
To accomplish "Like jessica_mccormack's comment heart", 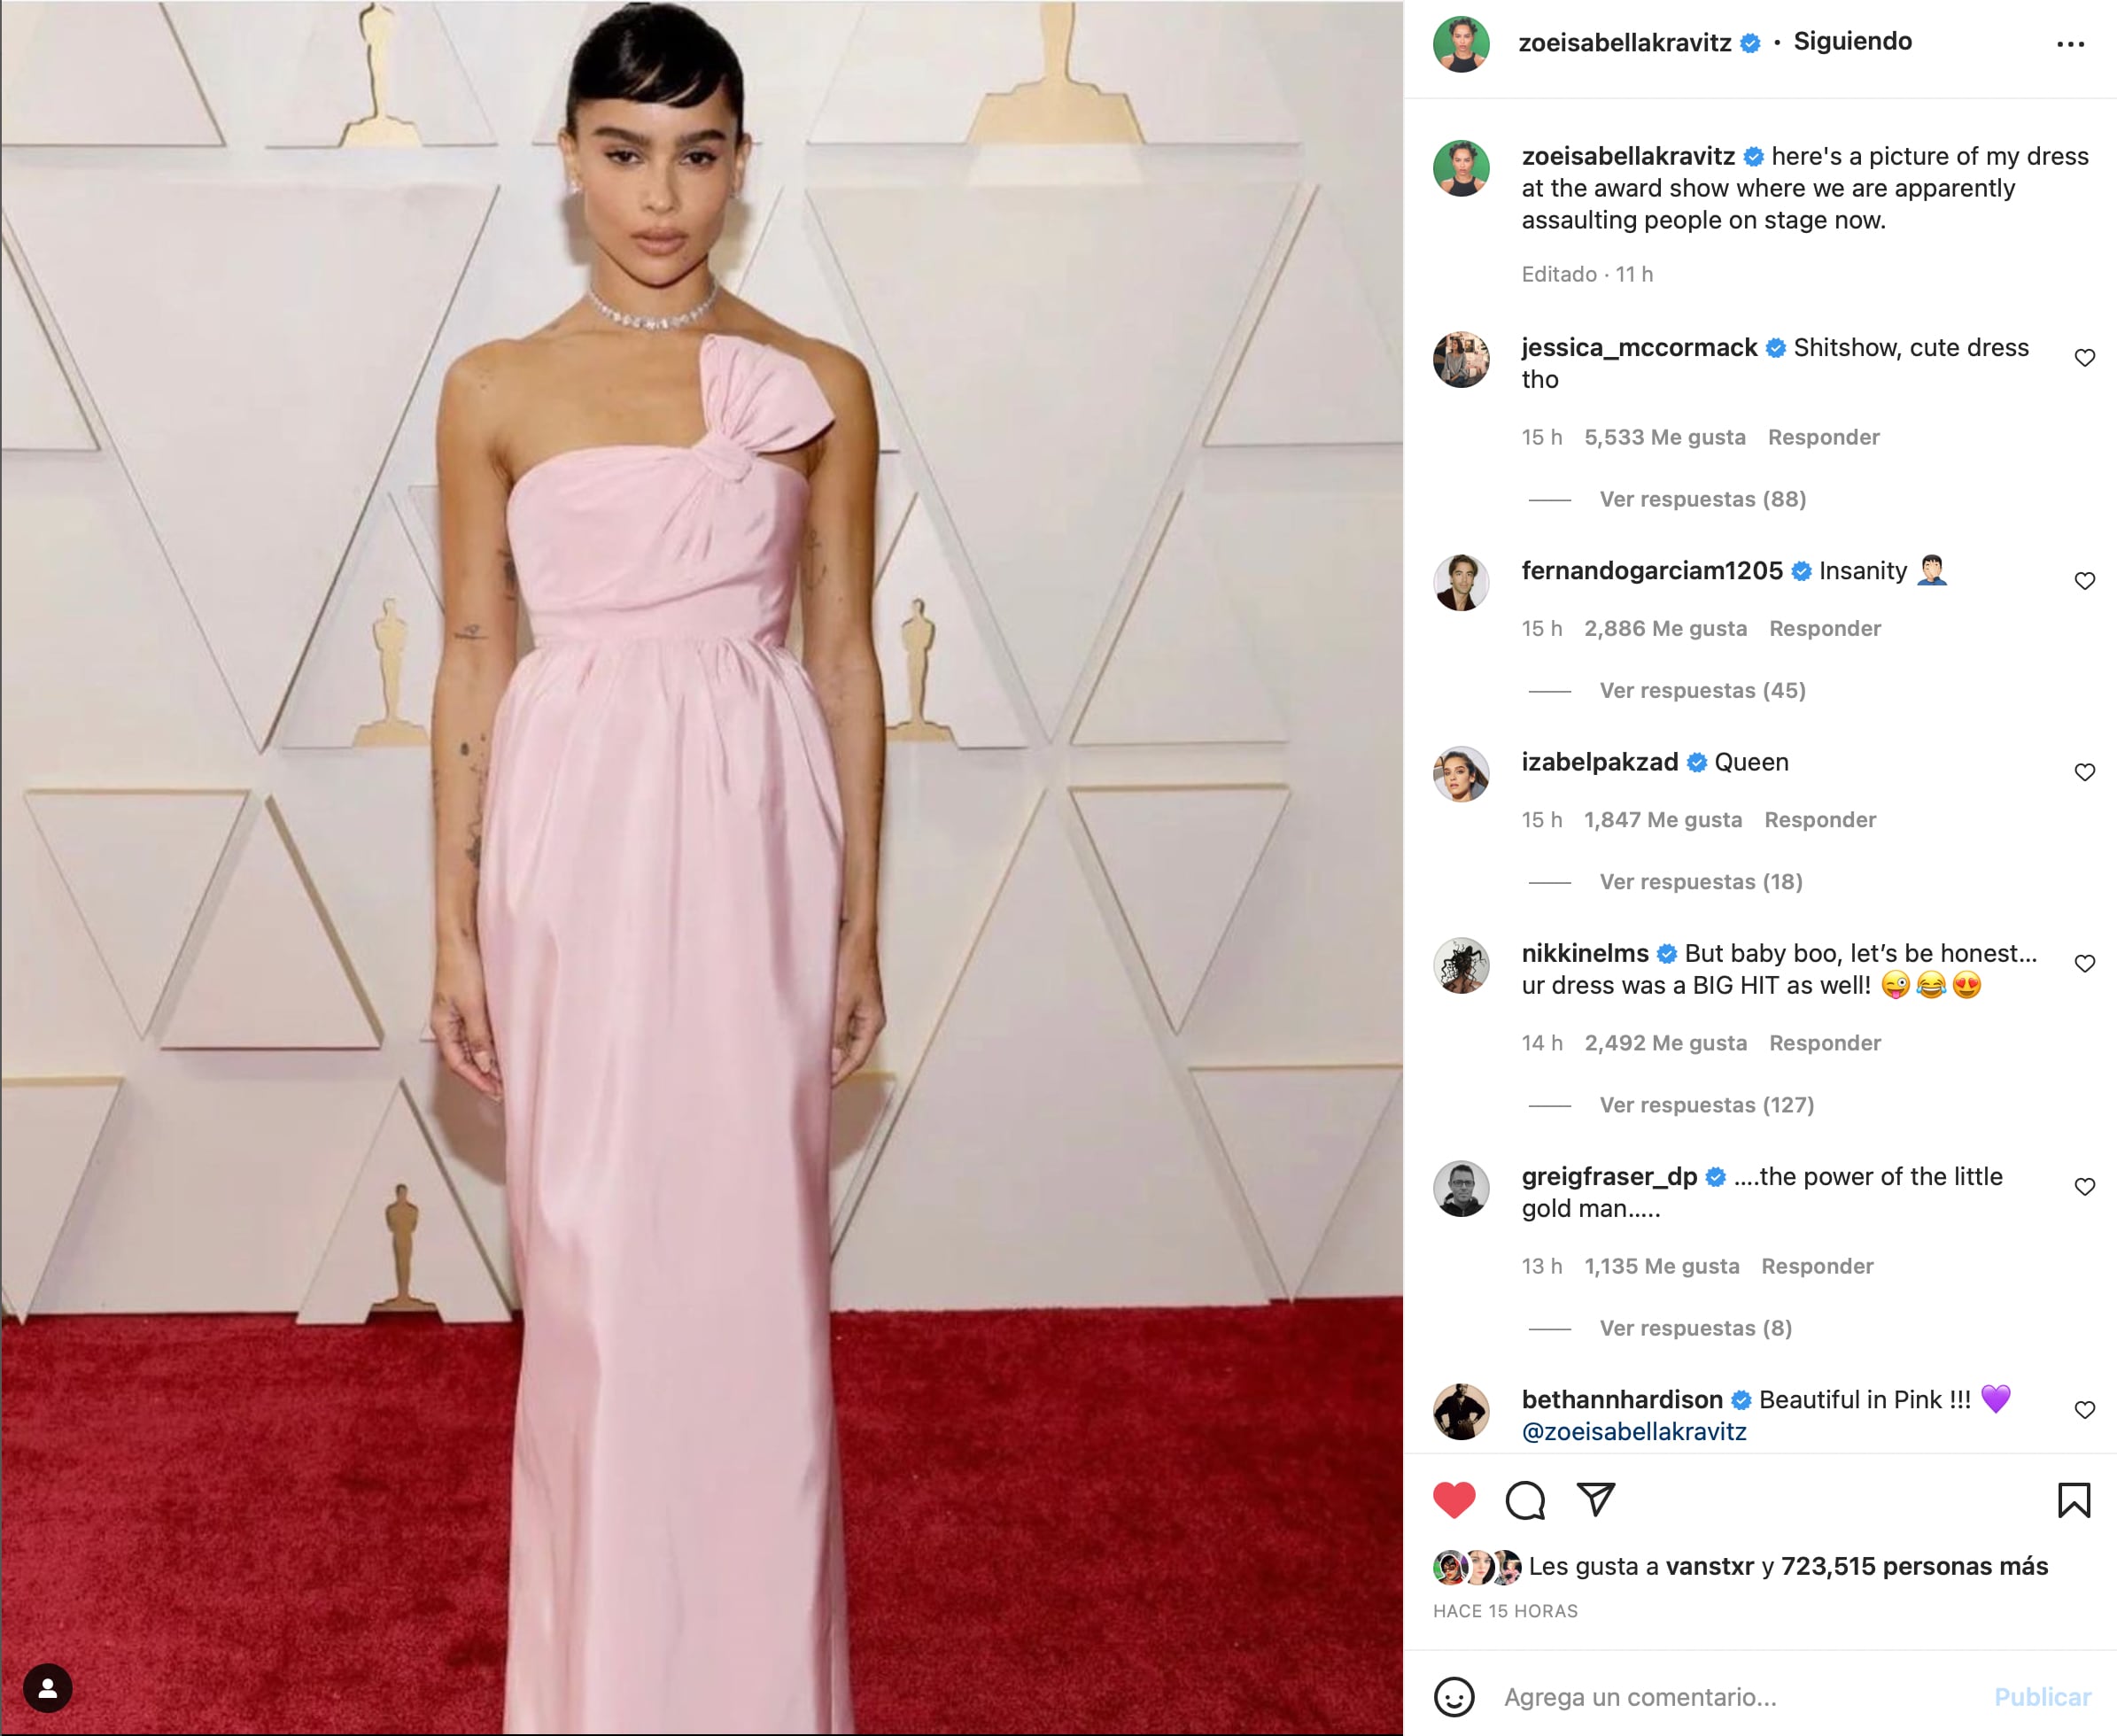I will 2084,358.
